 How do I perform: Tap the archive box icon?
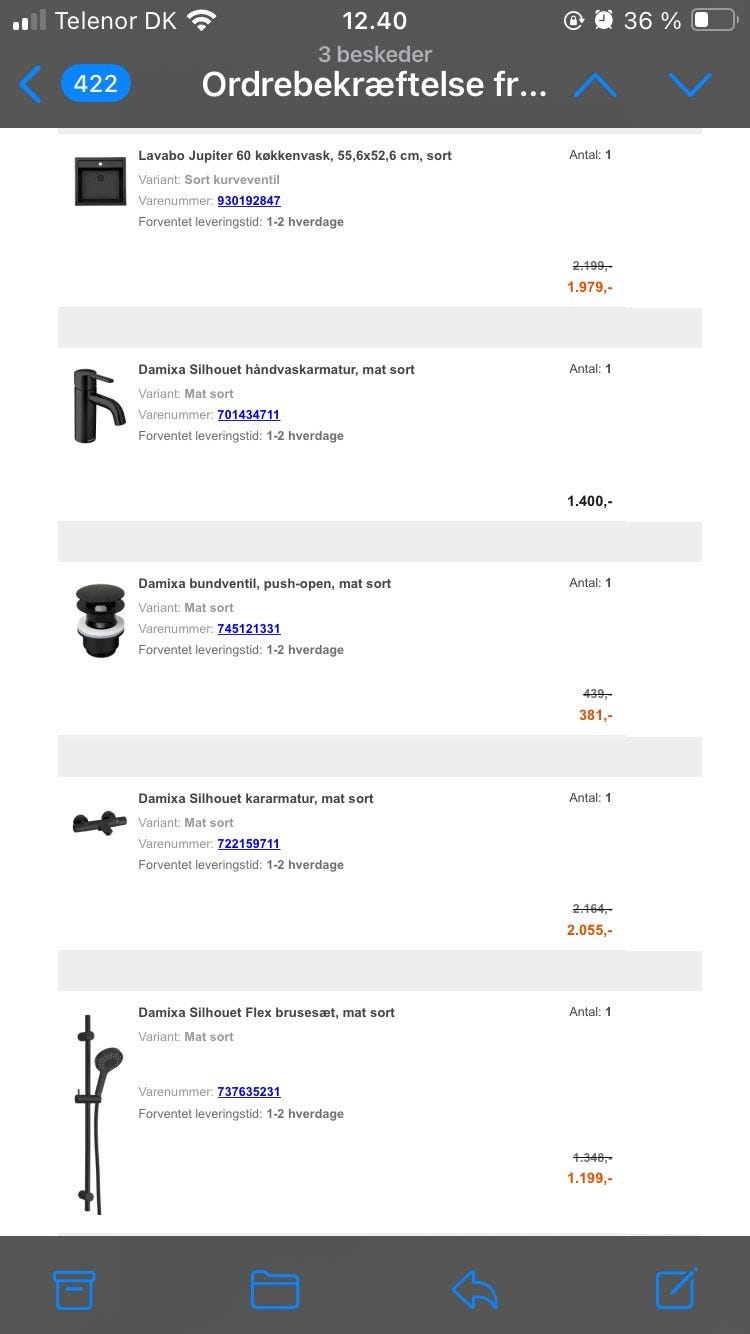click(x=74, y=1289)
